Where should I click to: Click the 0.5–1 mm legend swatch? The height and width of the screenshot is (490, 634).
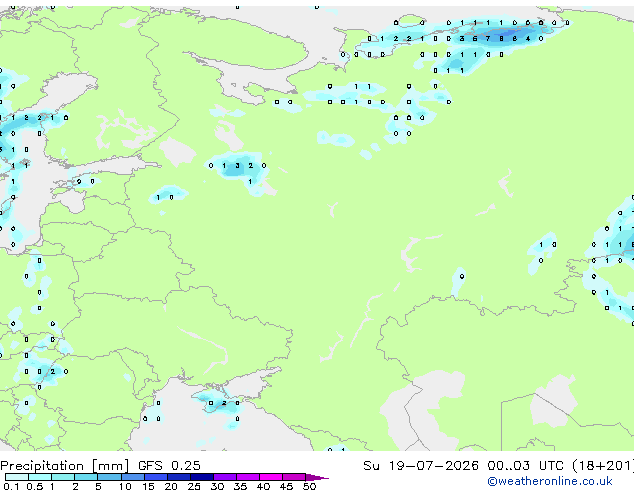(40, 477)
